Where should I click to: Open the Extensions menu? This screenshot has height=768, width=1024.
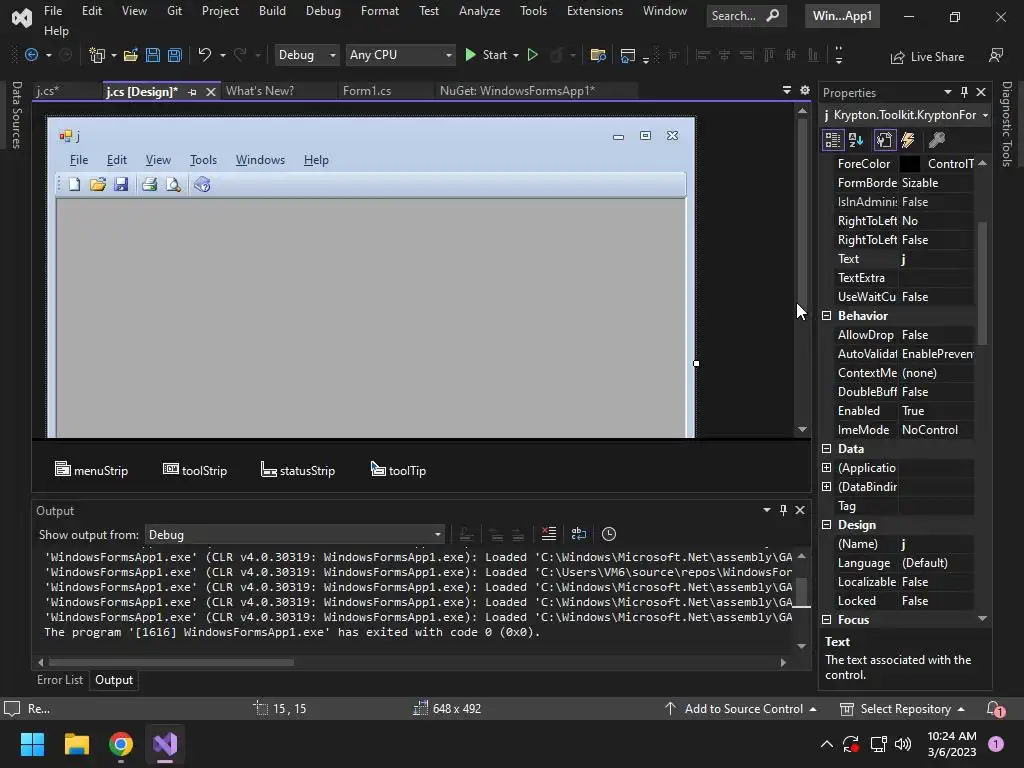coord(595,11)
